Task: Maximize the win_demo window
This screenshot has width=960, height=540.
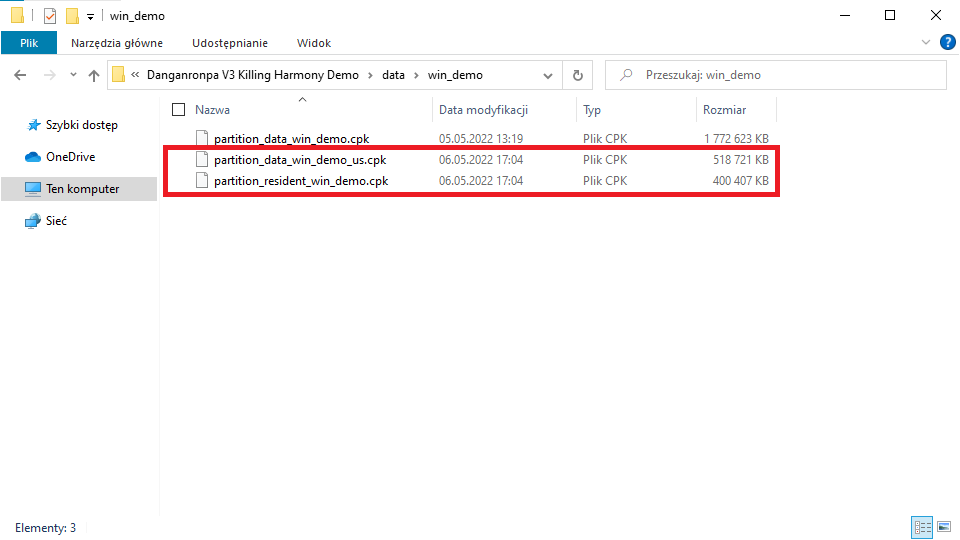Action: 890,15
